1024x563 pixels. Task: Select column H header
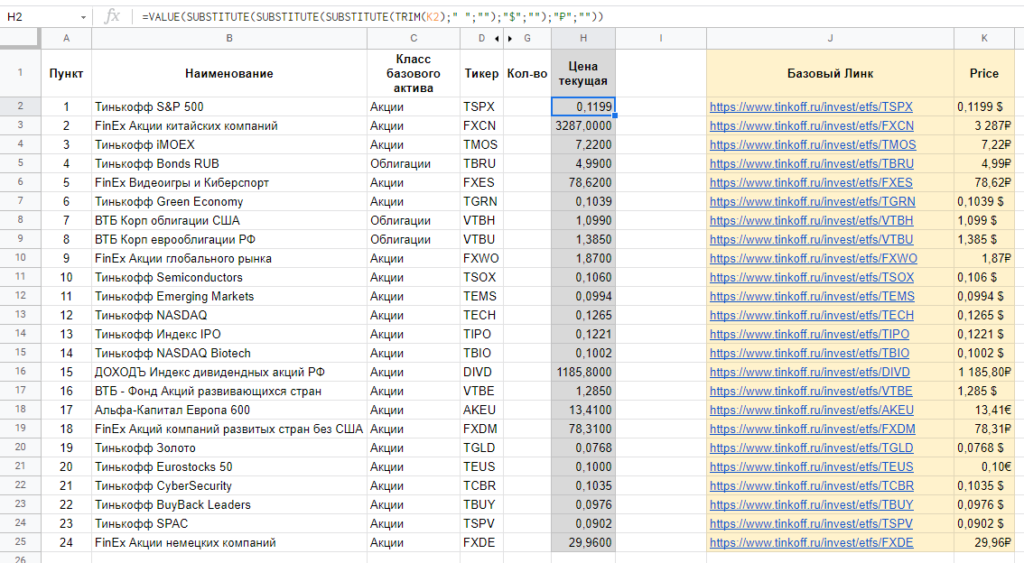583,38
